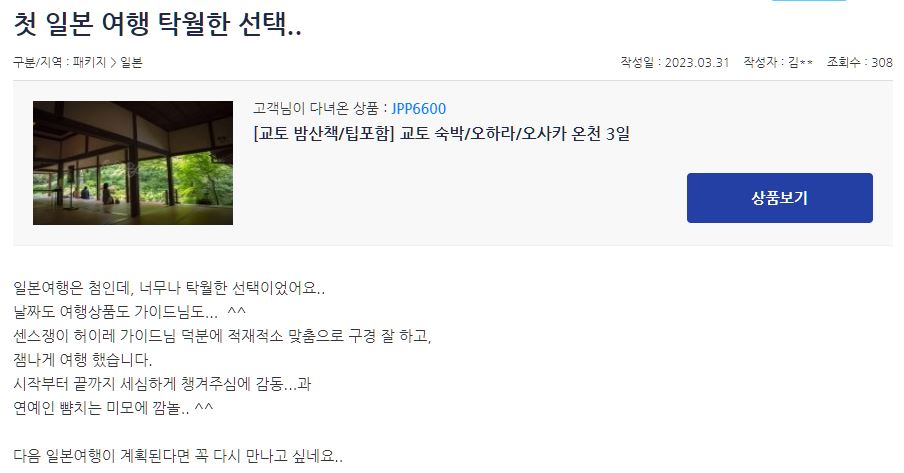Click the Kyoto temple garden thumbnail
Screen dimensions: 904x473
pos(133,163)
